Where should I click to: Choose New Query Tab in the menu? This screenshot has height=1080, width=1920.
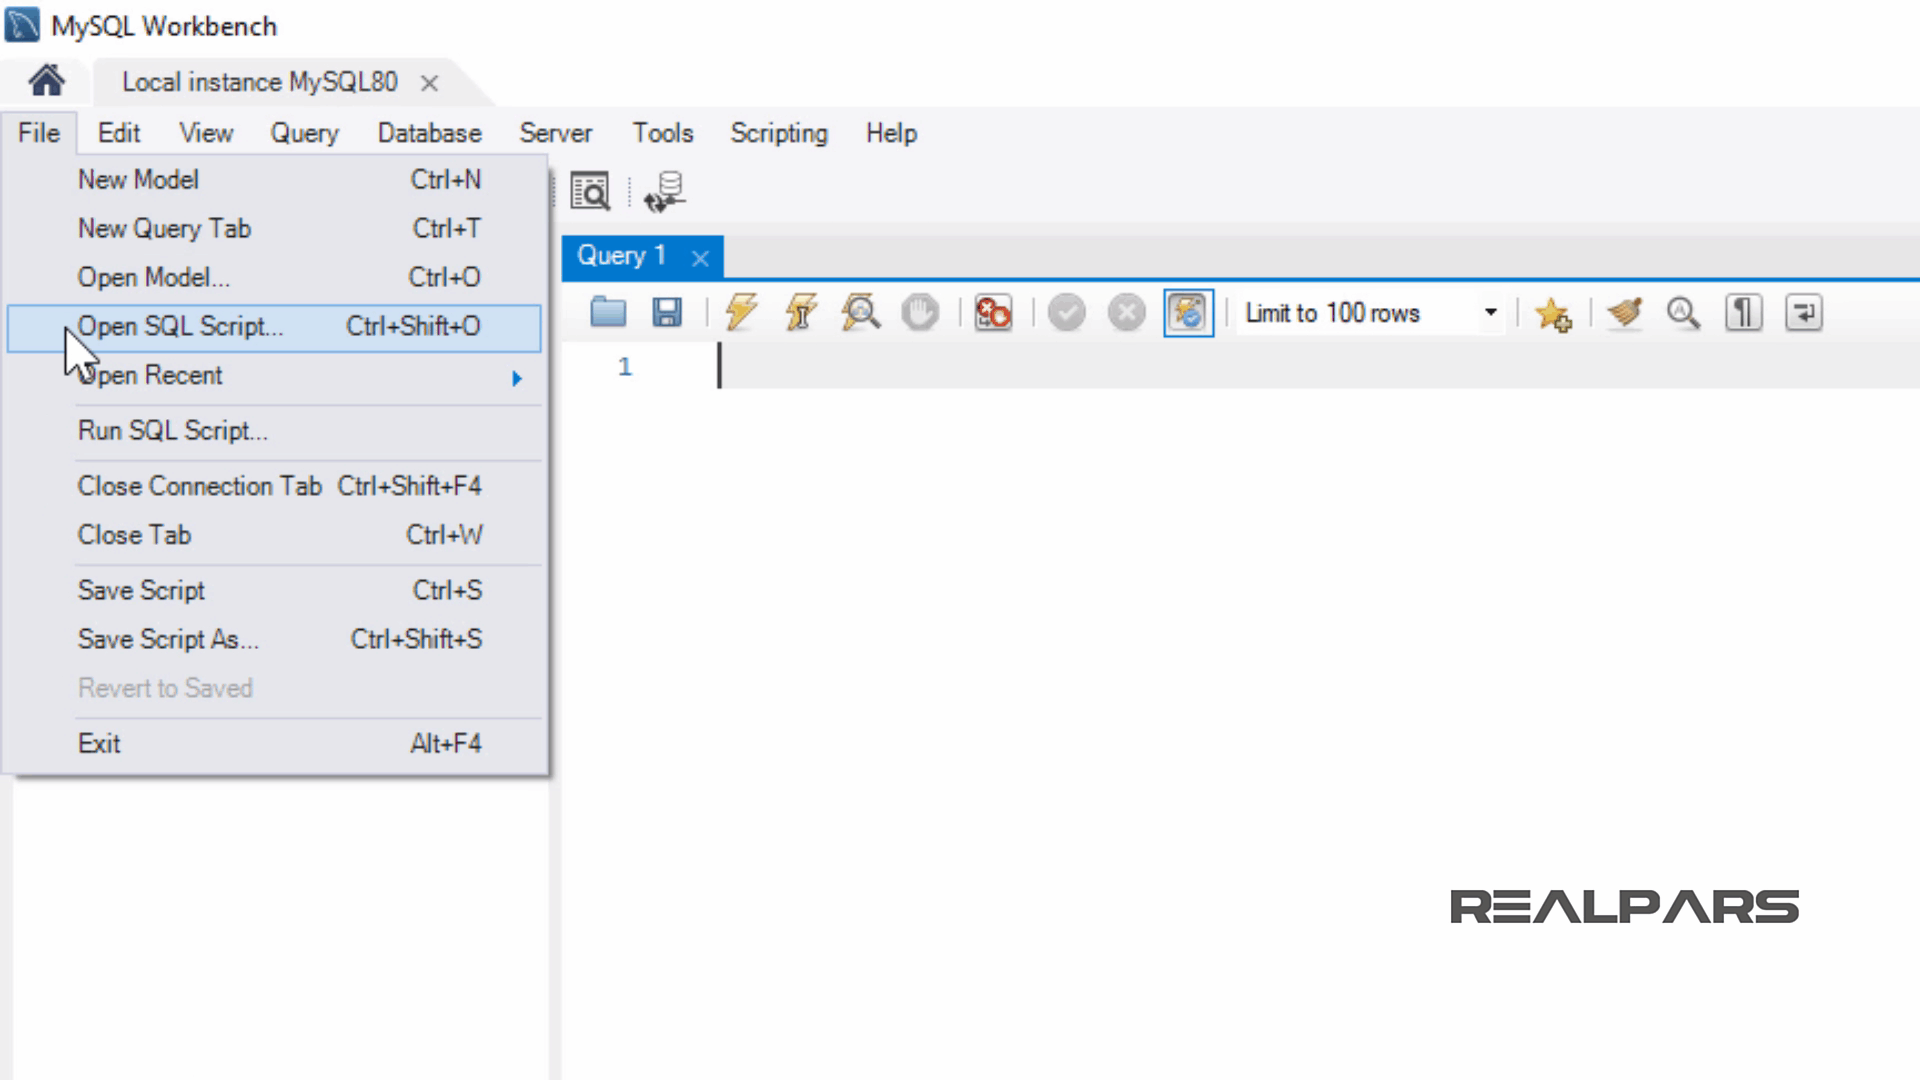pyautogui.click(x=164, y=228)
